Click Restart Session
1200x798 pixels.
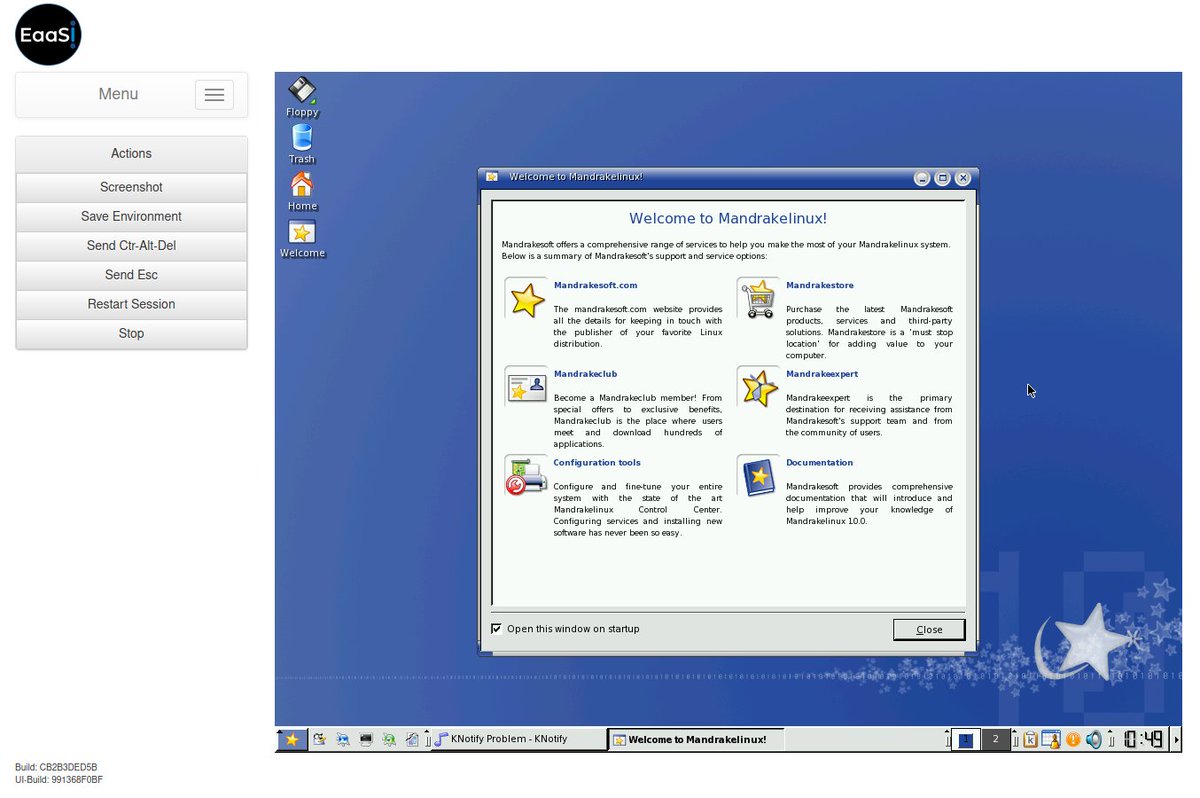[131, 304]
